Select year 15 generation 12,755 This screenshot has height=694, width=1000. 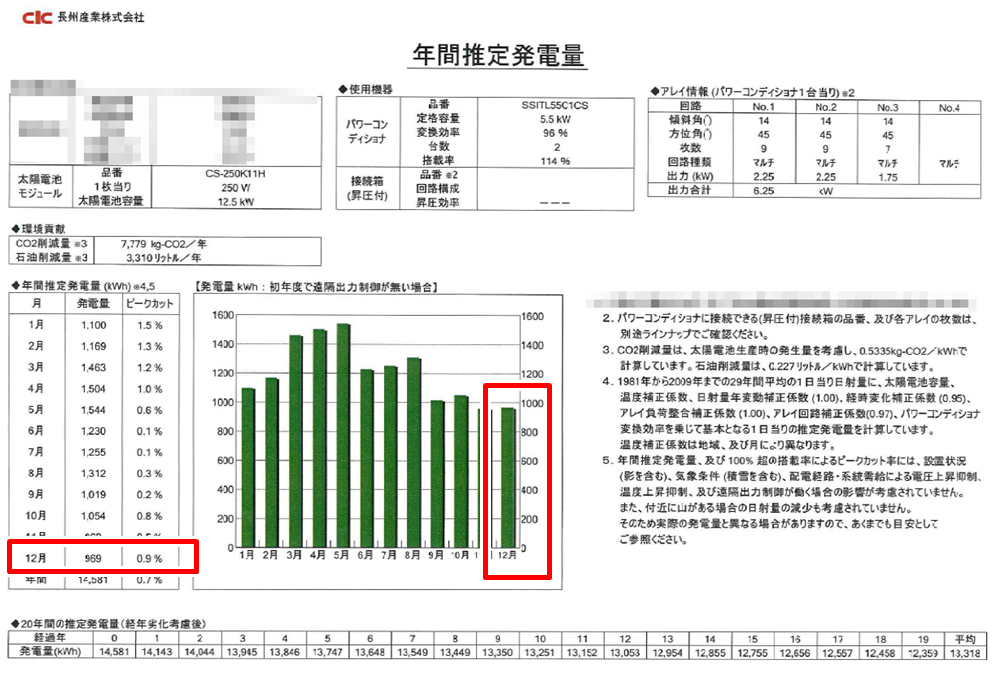click(753, 653)
